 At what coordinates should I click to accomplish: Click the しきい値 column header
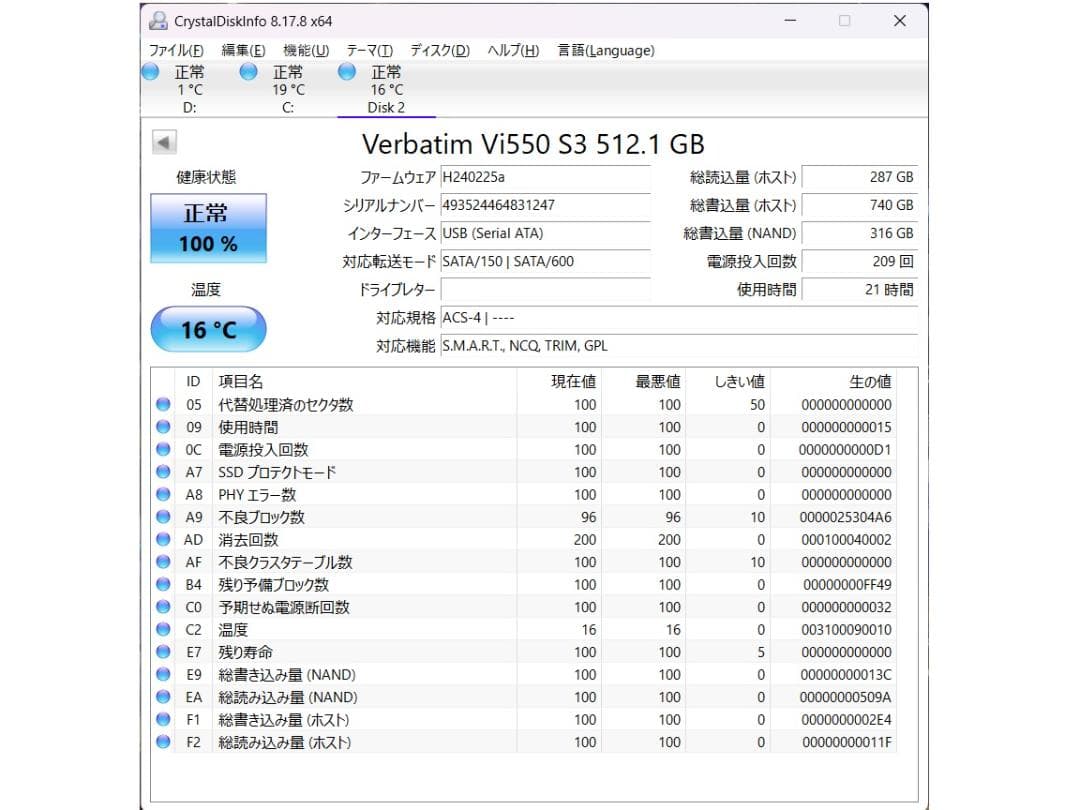click(x=728, y=382)
